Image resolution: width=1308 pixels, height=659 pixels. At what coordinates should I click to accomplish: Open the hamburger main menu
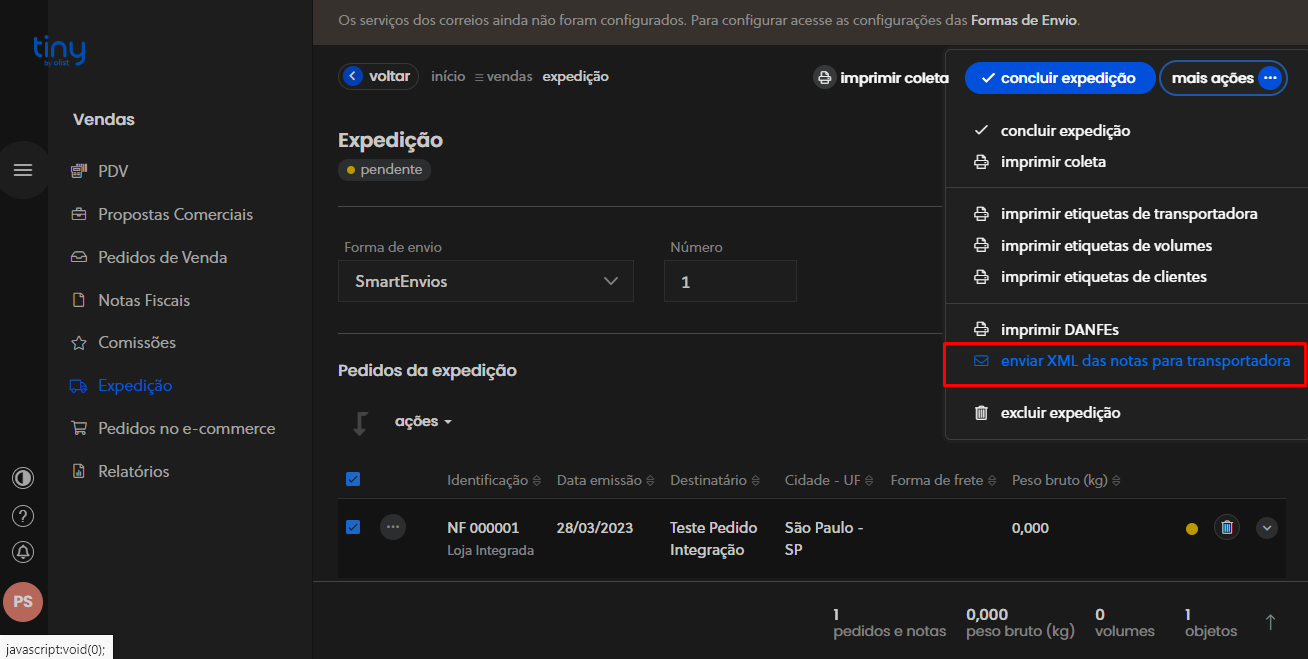pyautogui.click(x=22, y=170)
